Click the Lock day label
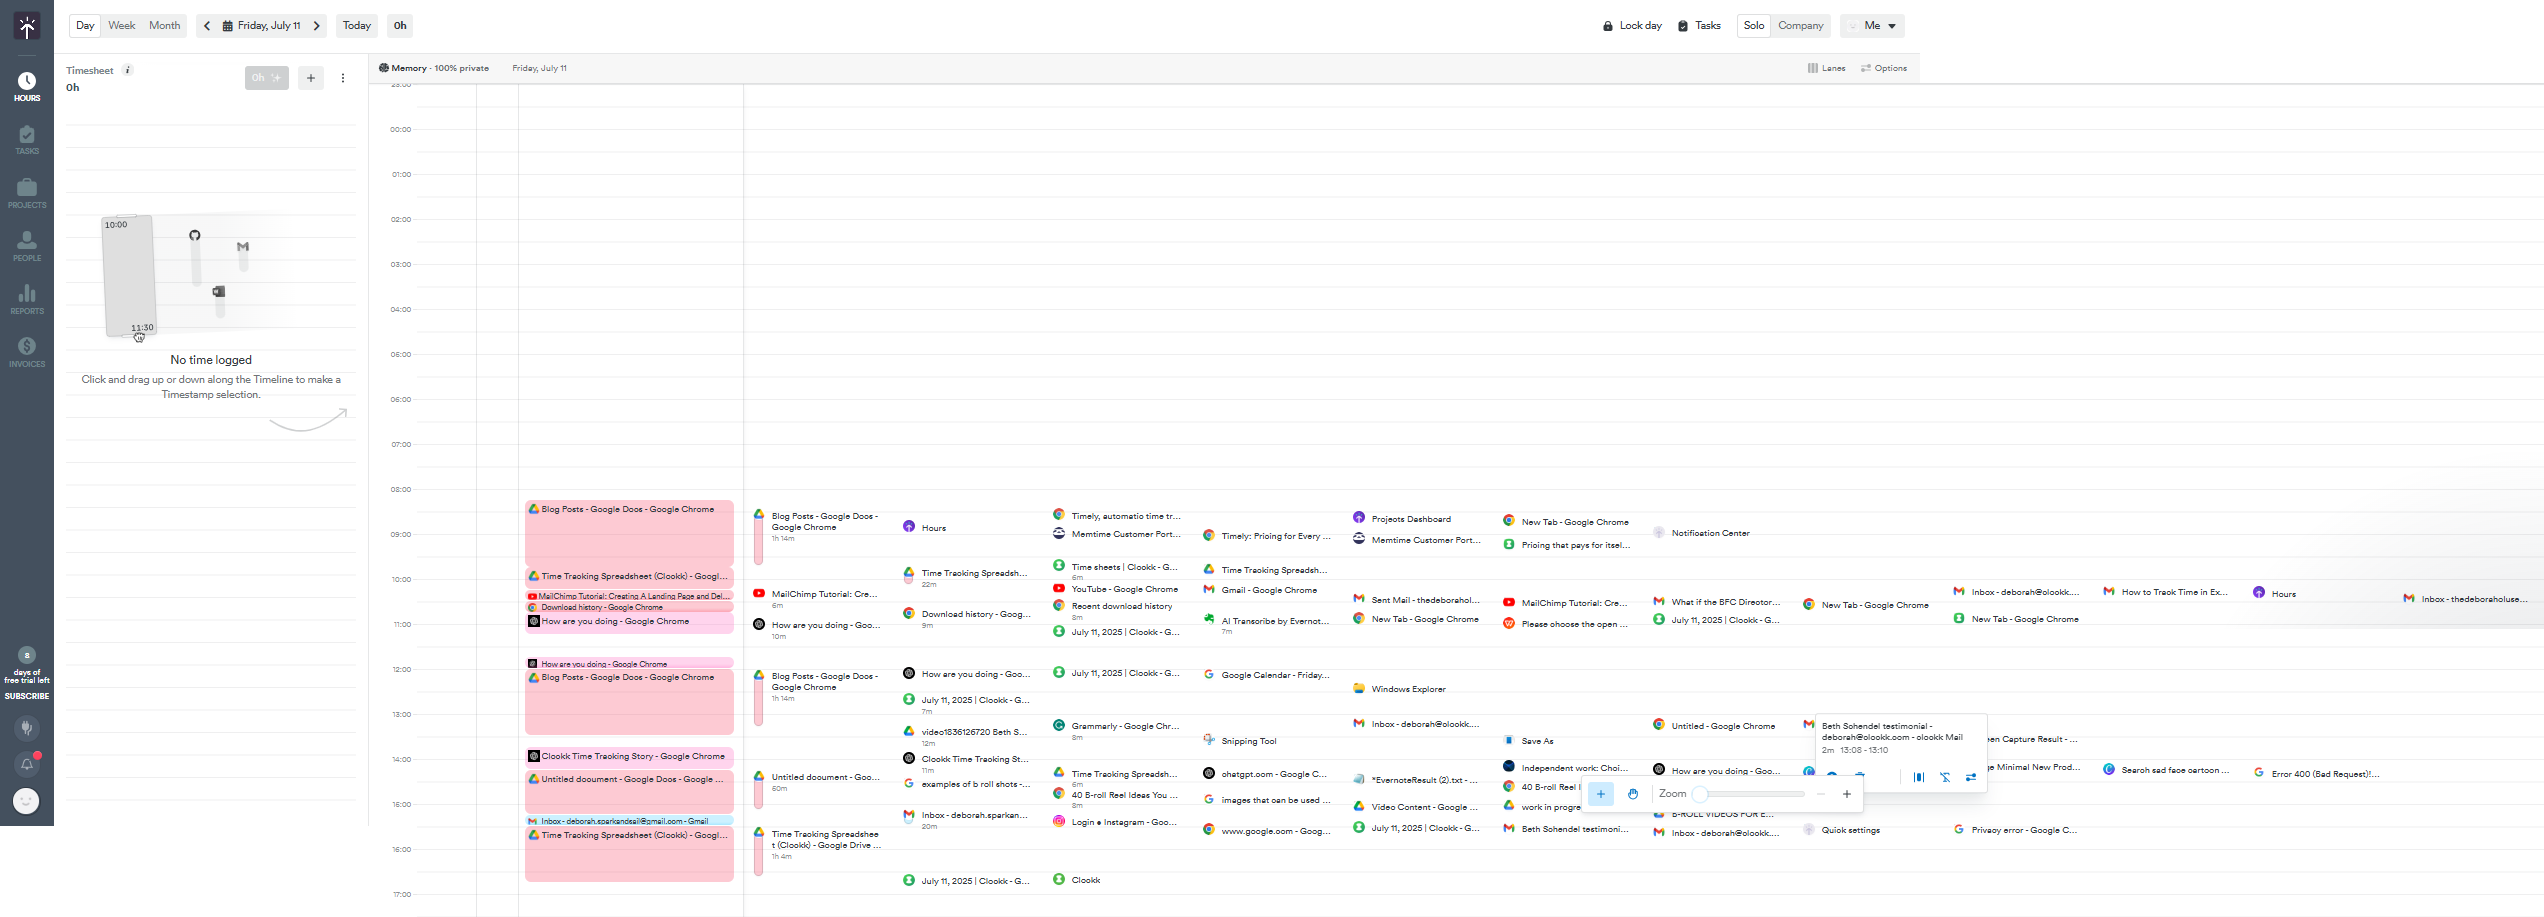This screenshot has width=2544, height=917. [x=1640, y=26]
